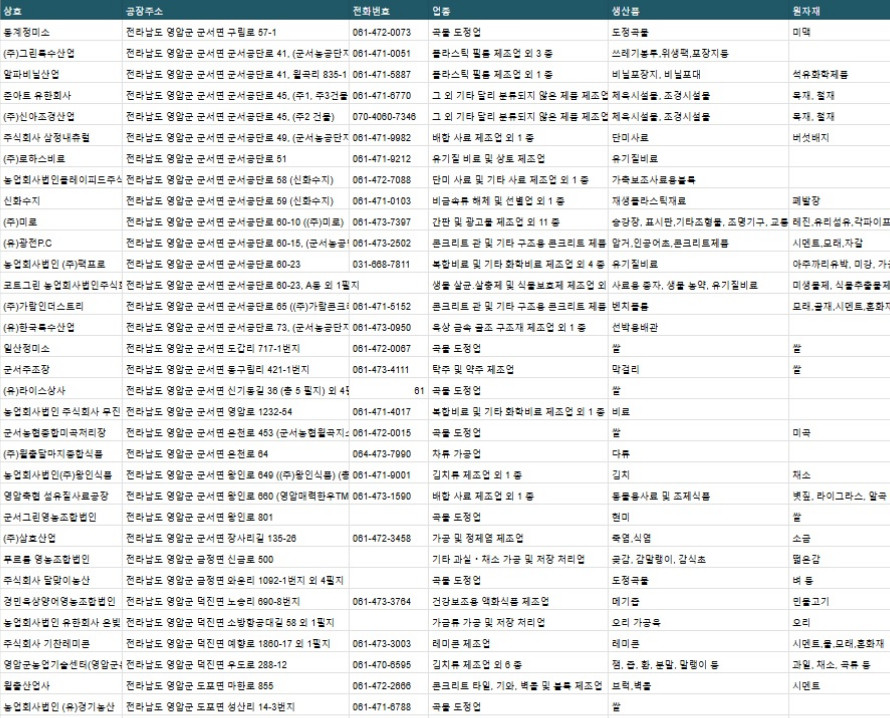Click the 소금 raw material cell
The image size is (890, 718).
pos(839,538)
